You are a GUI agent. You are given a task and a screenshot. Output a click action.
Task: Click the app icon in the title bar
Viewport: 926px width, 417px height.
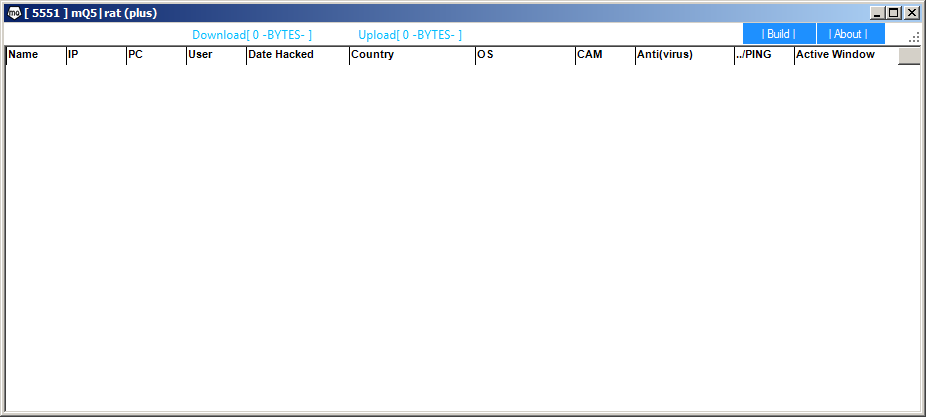coord(14,13)
